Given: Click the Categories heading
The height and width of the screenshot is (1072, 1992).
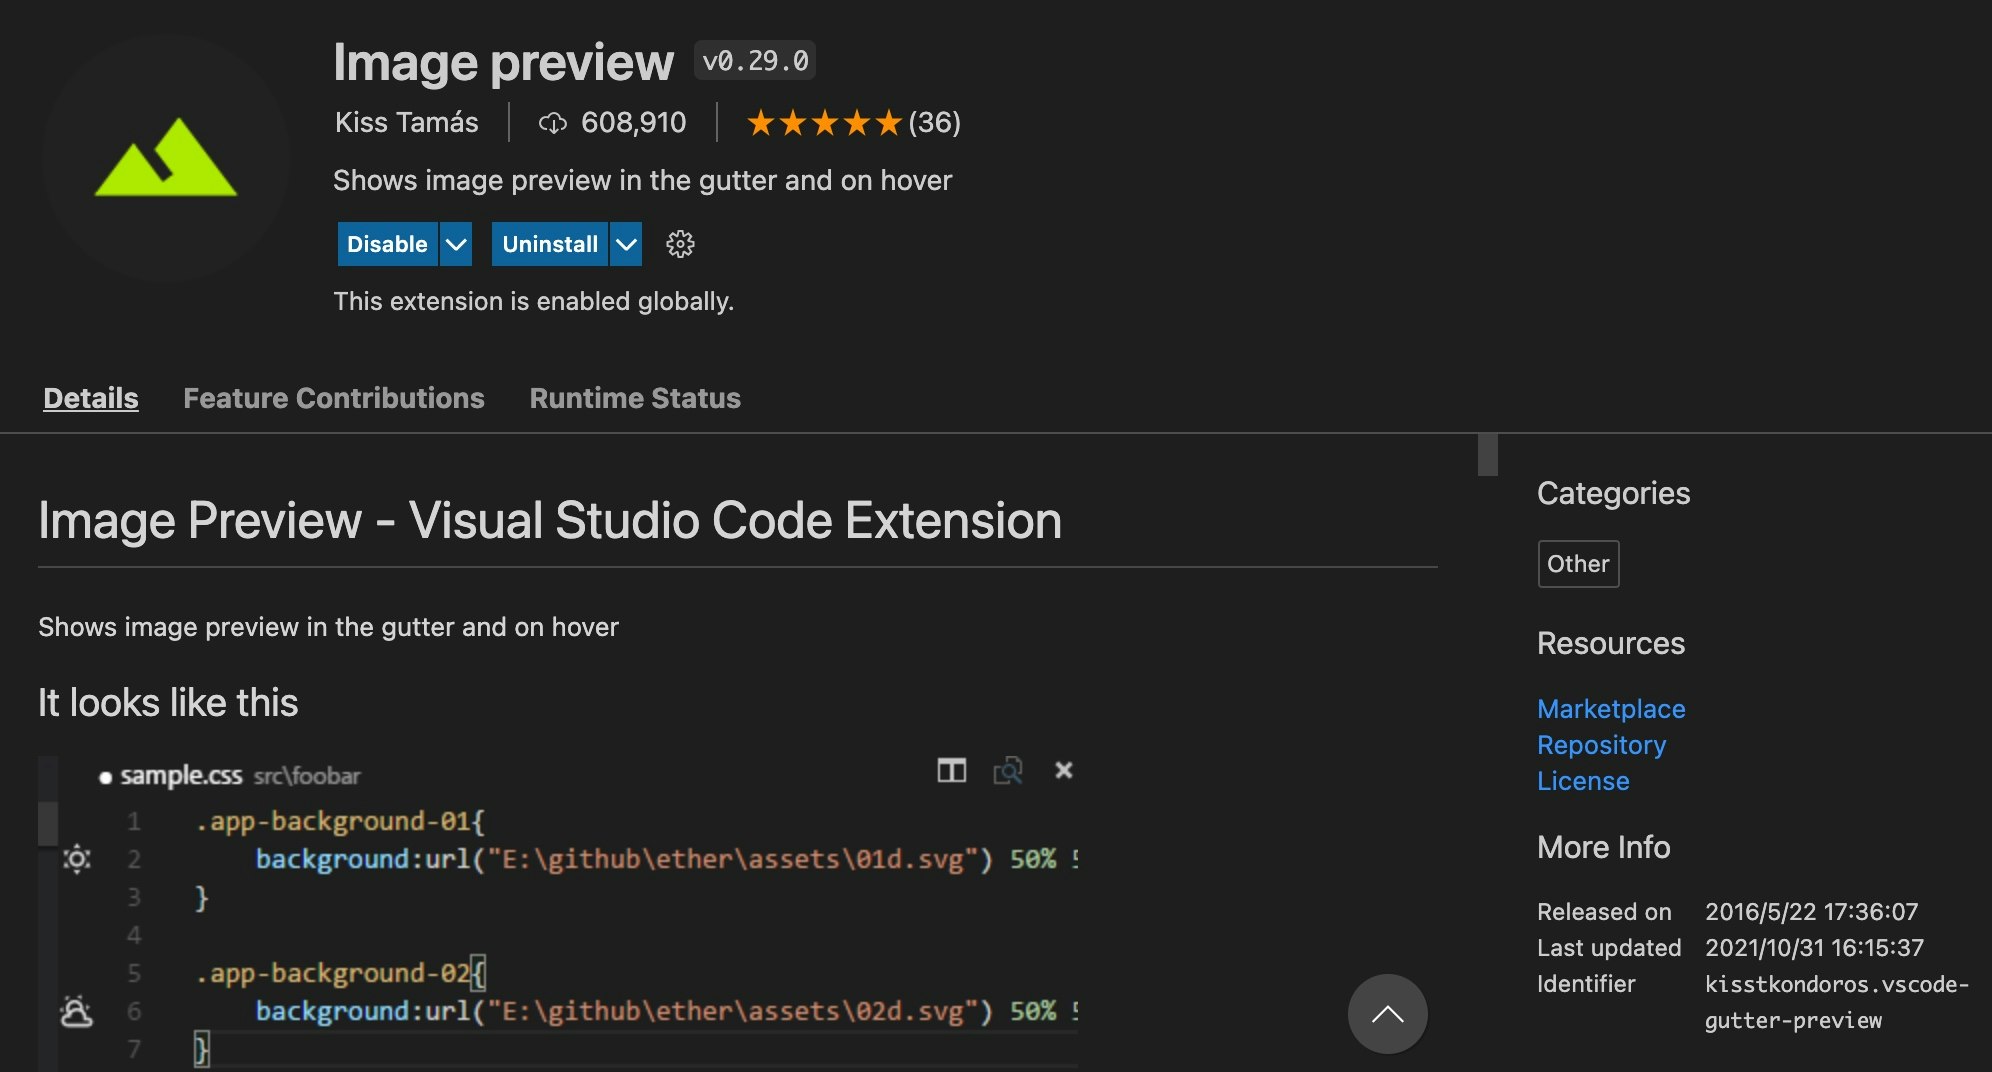Looking at the screenshot, I should point(1613,493).
